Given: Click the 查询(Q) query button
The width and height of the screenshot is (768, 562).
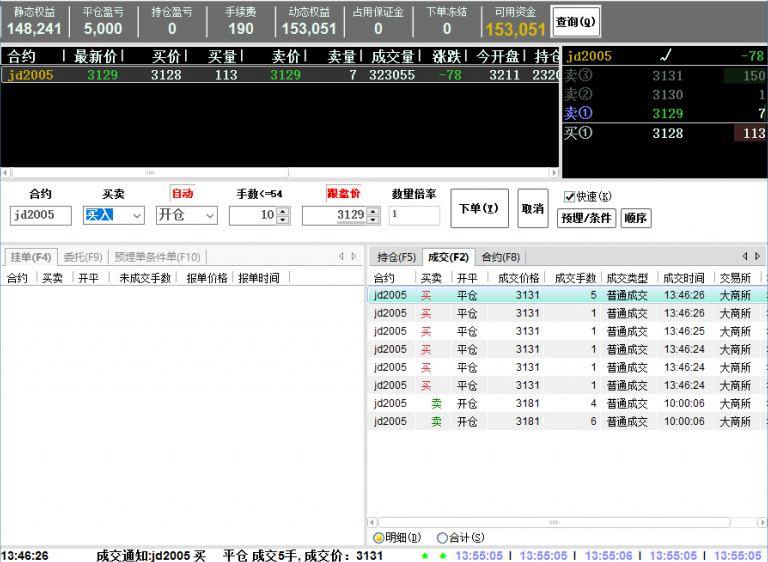Looking at the screenshot, I should 576,22.
